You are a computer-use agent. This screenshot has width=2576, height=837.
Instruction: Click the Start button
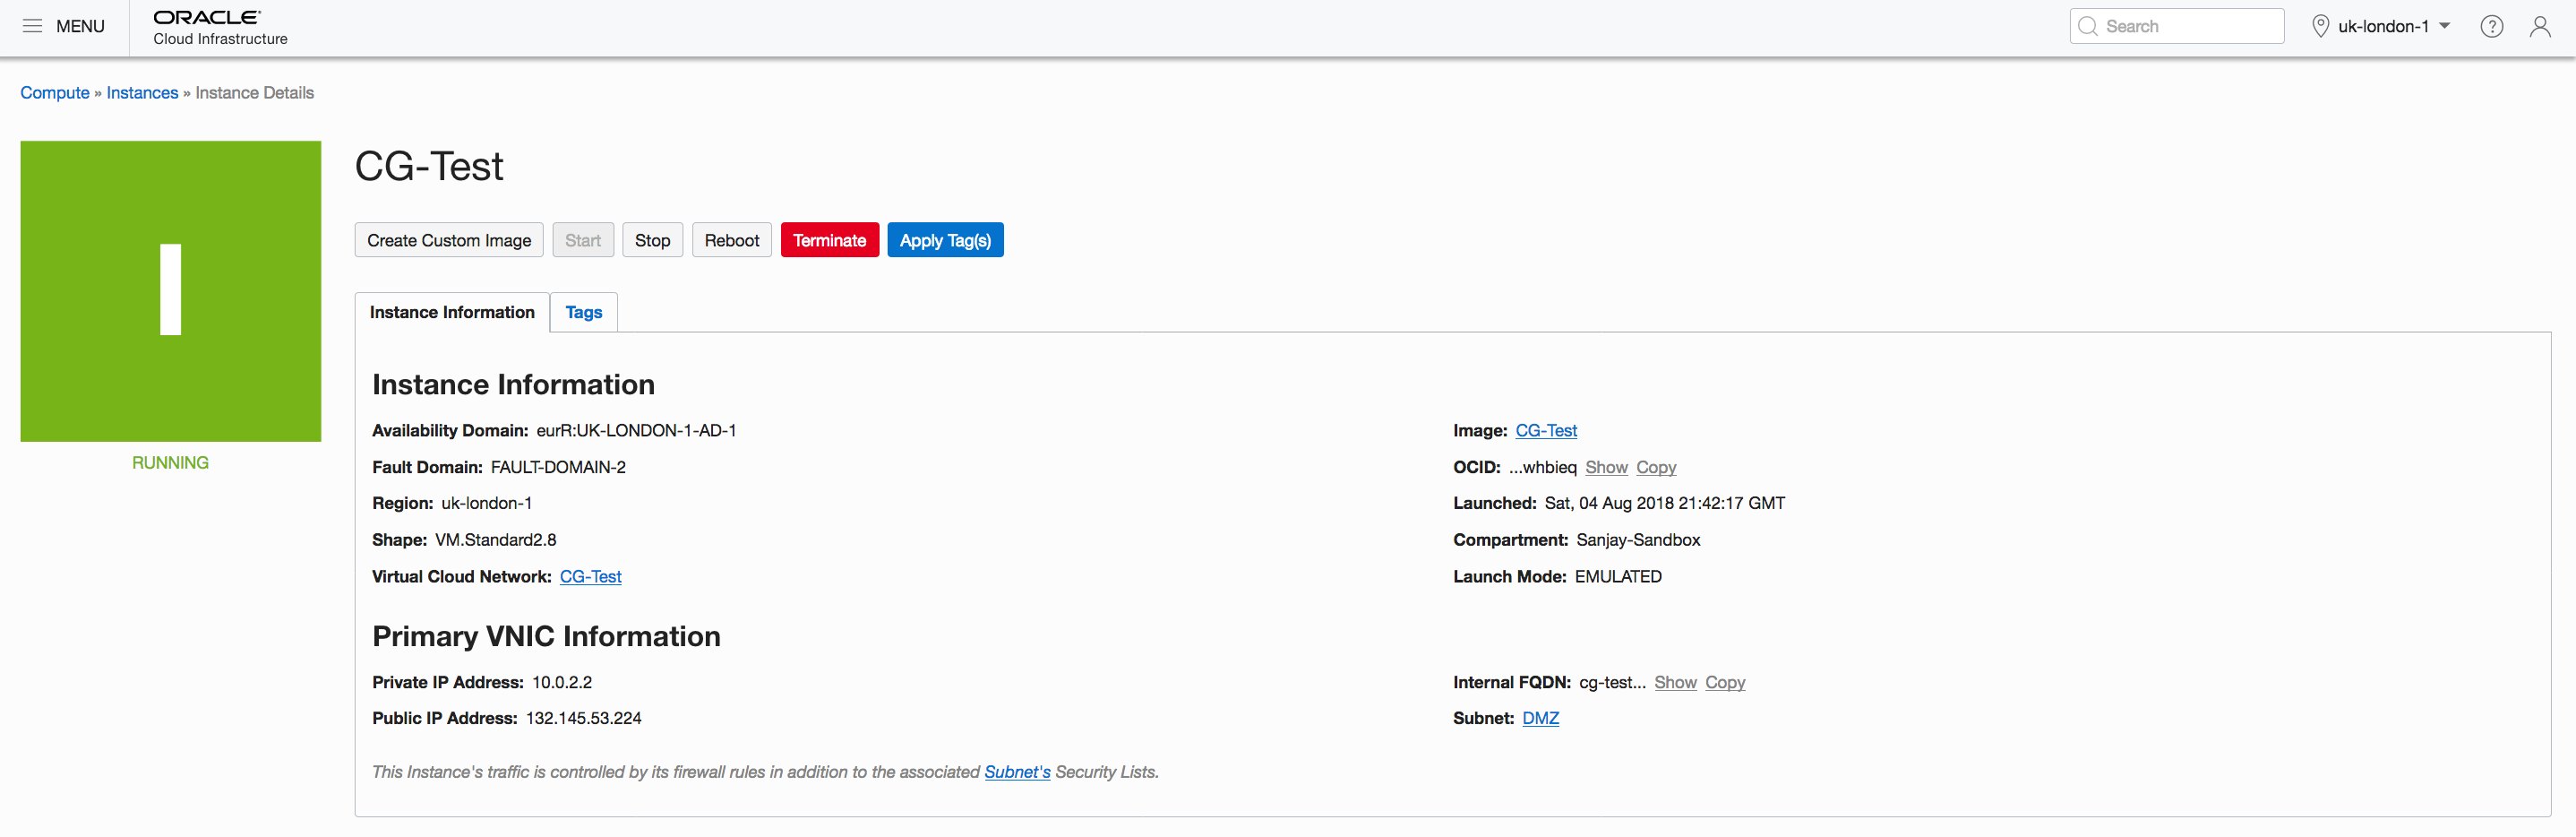point(583,240)
